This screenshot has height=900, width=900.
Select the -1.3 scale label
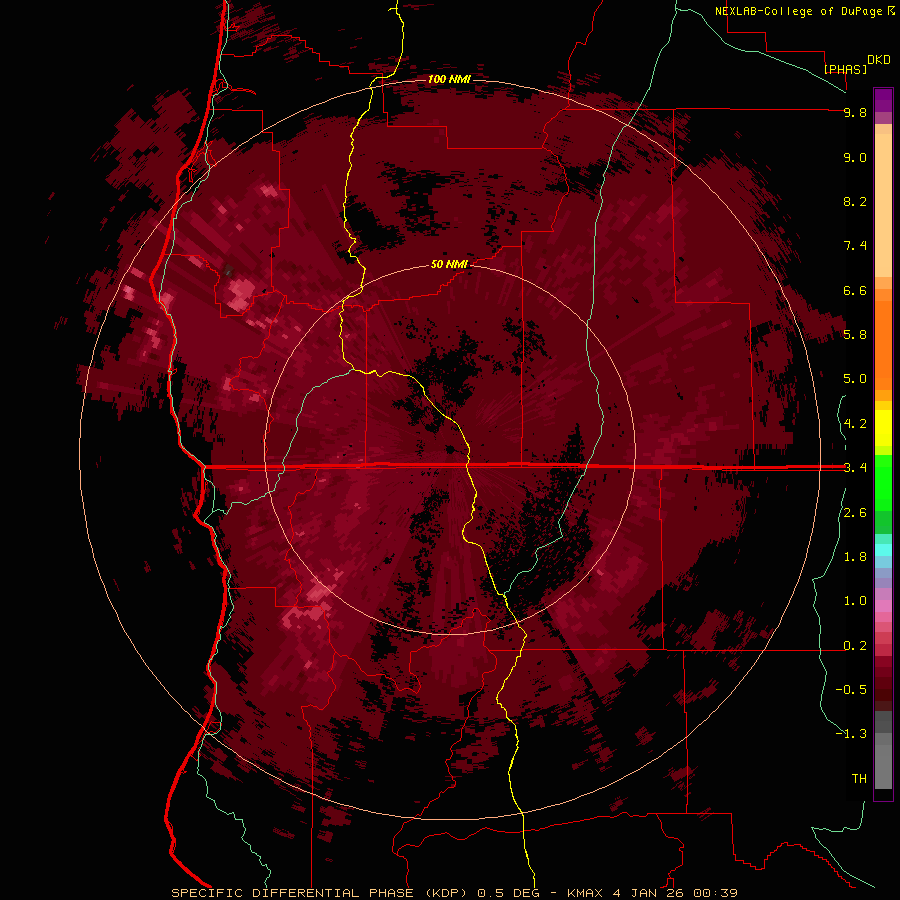coord(851,734)
